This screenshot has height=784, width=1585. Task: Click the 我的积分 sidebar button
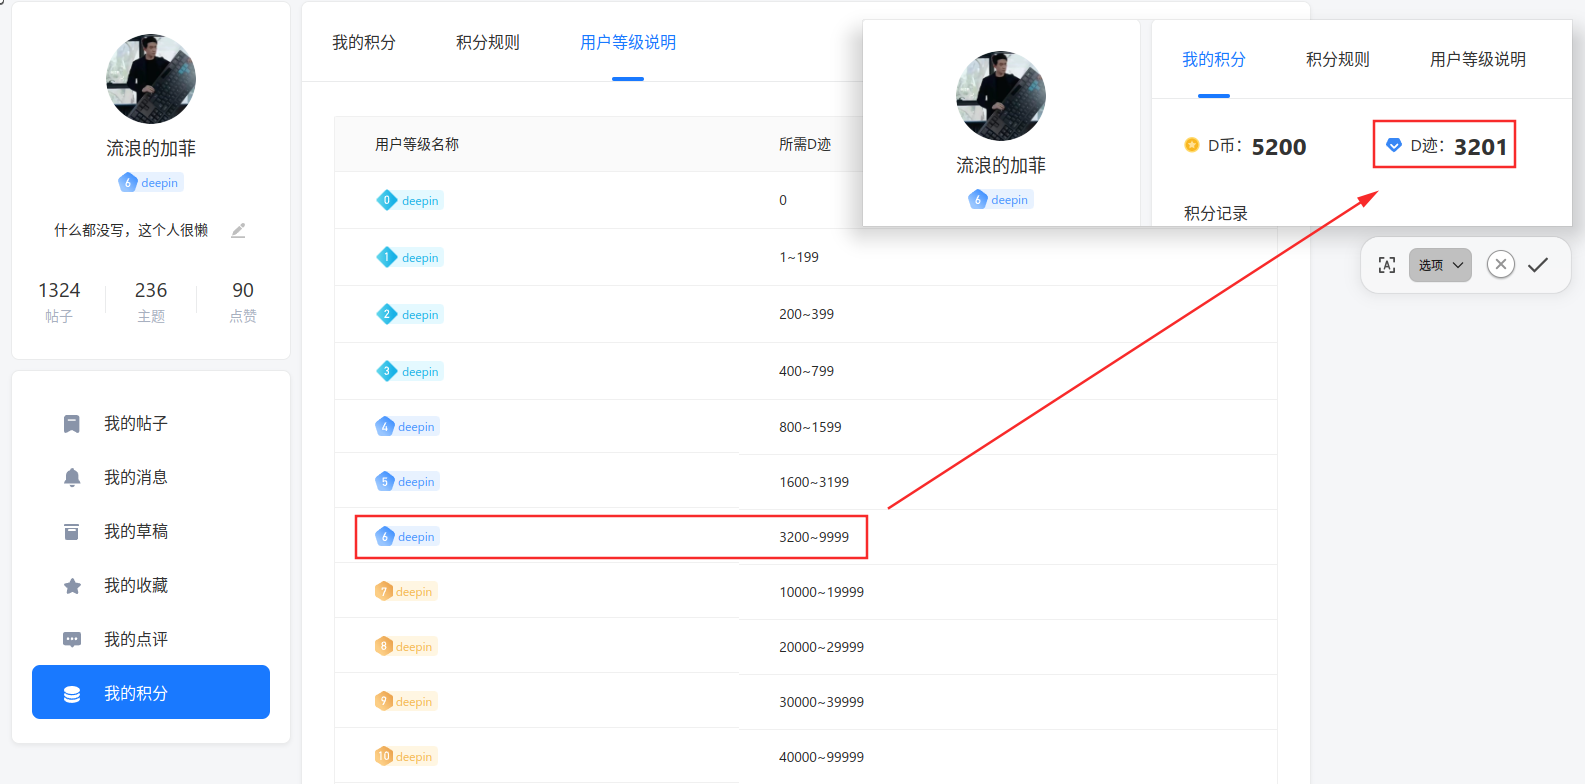click(x=151, y=692)
